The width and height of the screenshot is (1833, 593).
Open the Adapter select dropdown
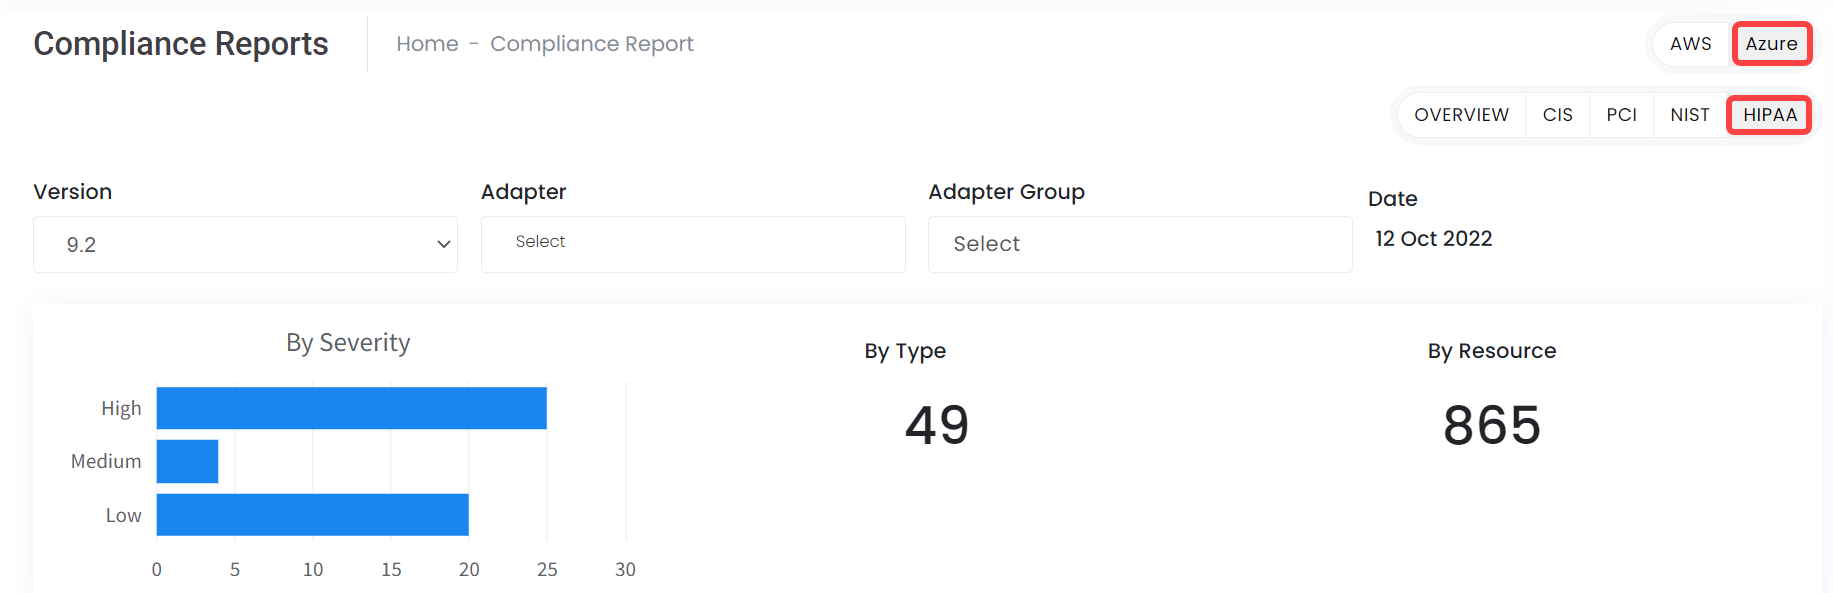point(692,244)
